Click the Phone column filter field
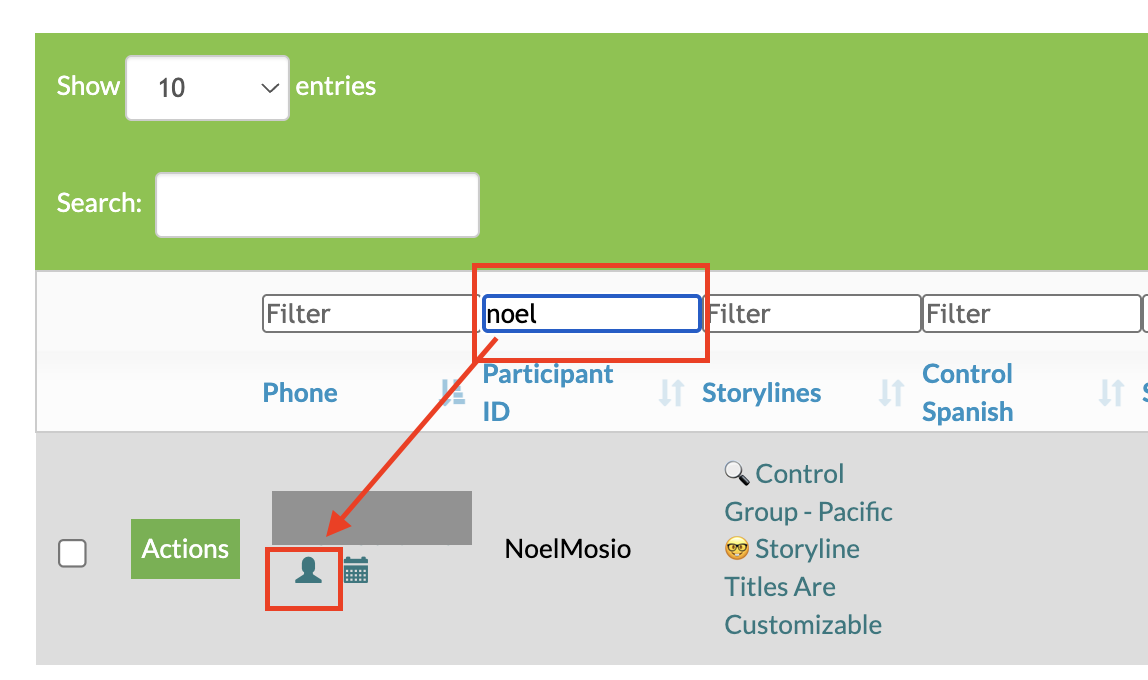The image size is (1148, 680). point(366,314)
